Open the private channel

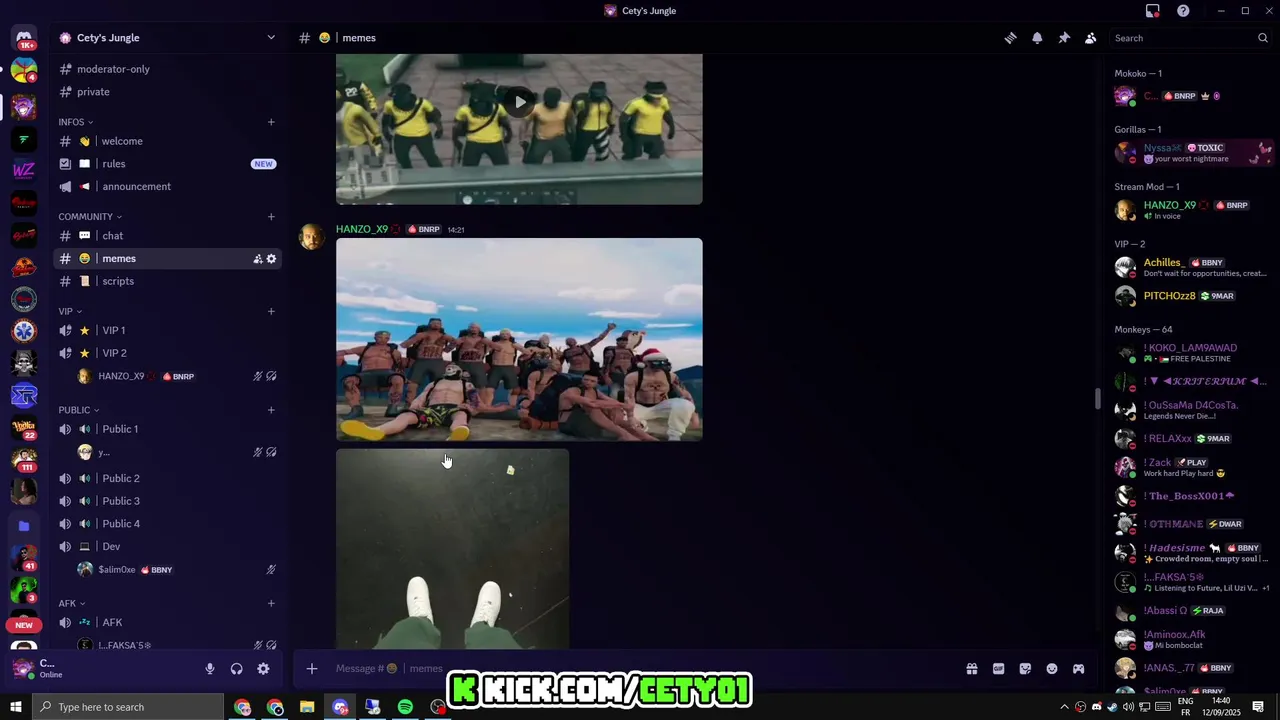pos(167,92)
